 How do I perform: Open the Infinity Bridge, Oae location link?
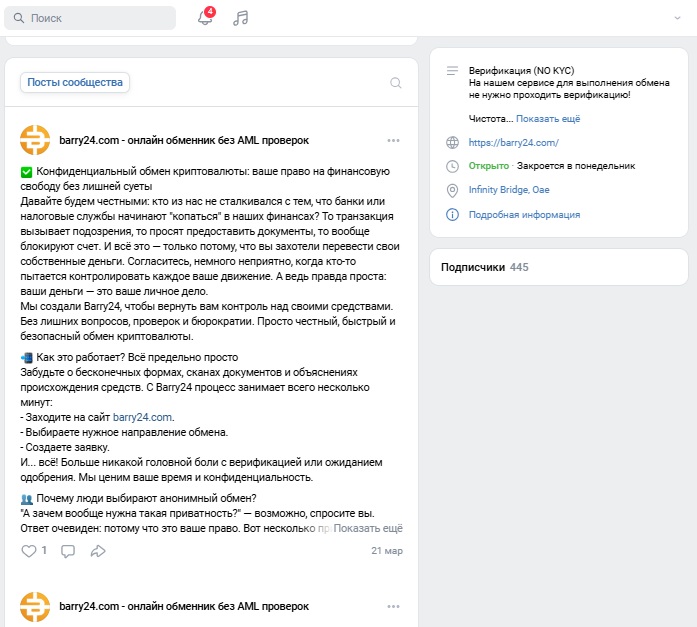(509, 190)
